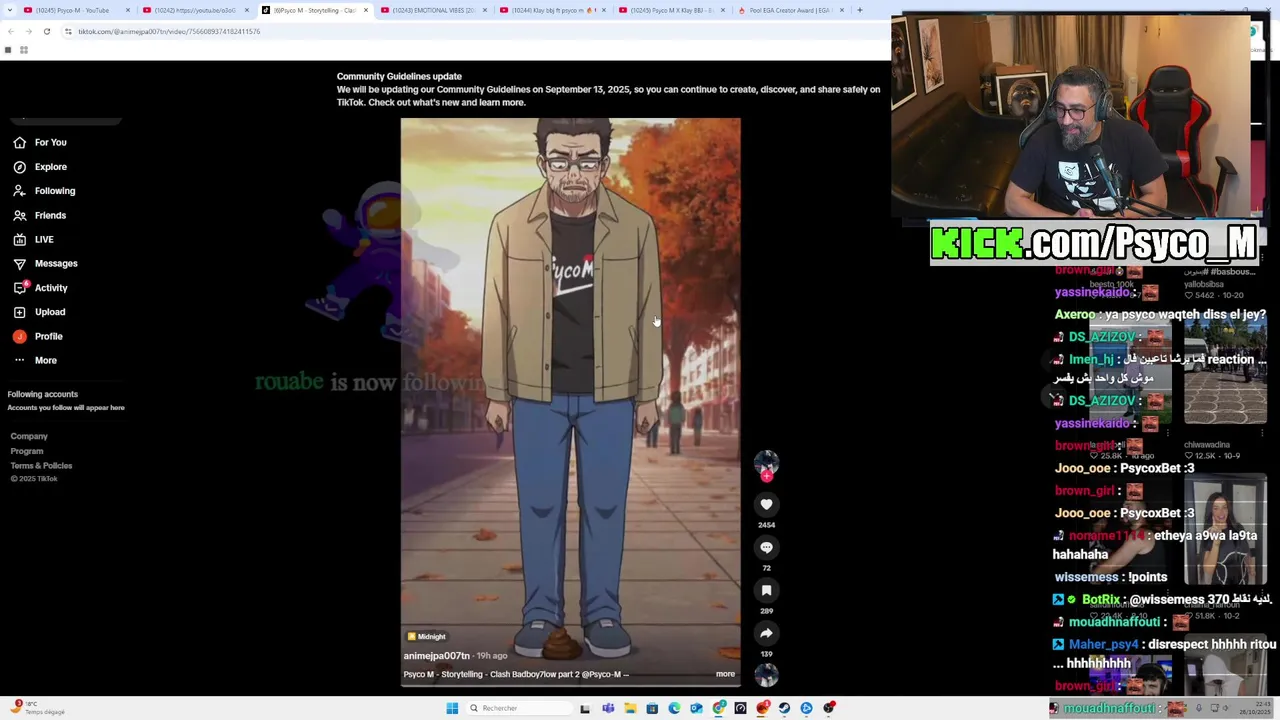This screenshot has height=720, width=1280.
Task: Click the Community Guidelines update notice
Action: point(608,89)
